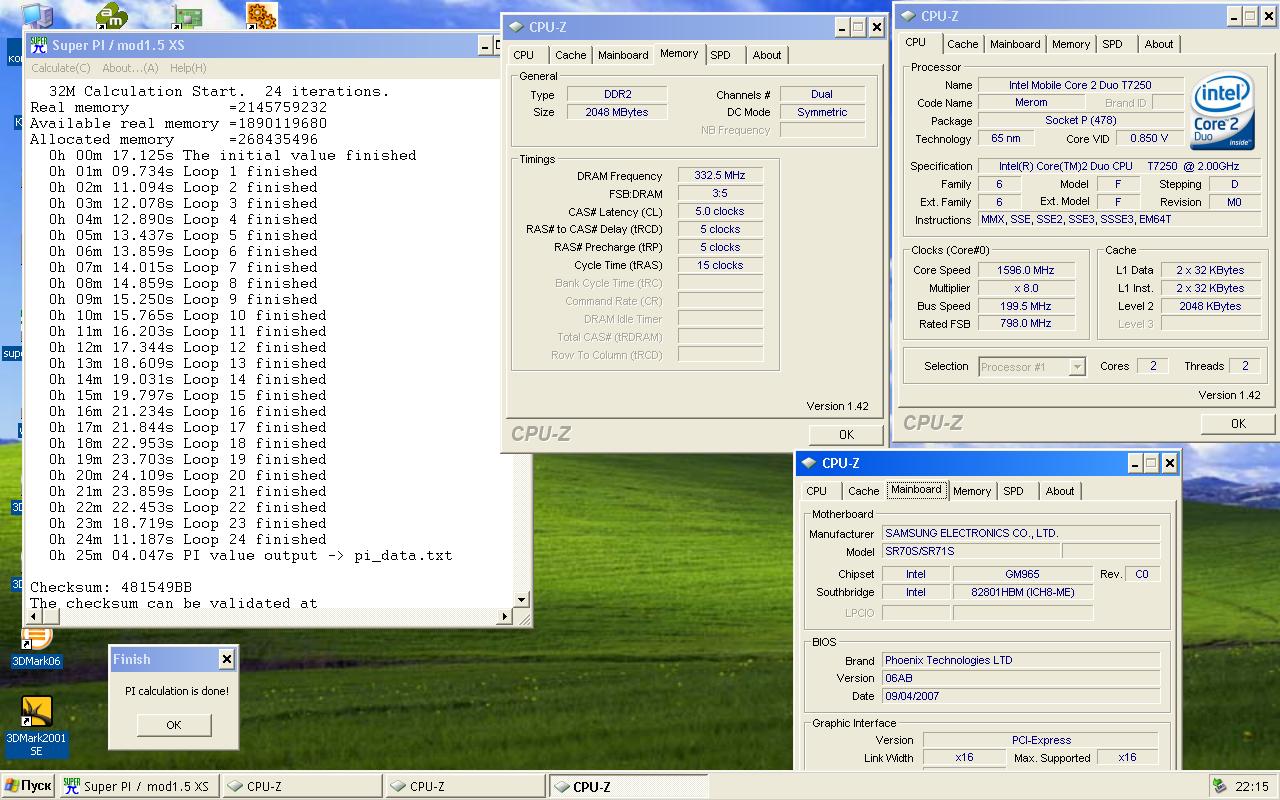The width and height of the screenshot is (1280, 800).
Task: Select the orange gears desktop shortcut
Action: (261, 15)
